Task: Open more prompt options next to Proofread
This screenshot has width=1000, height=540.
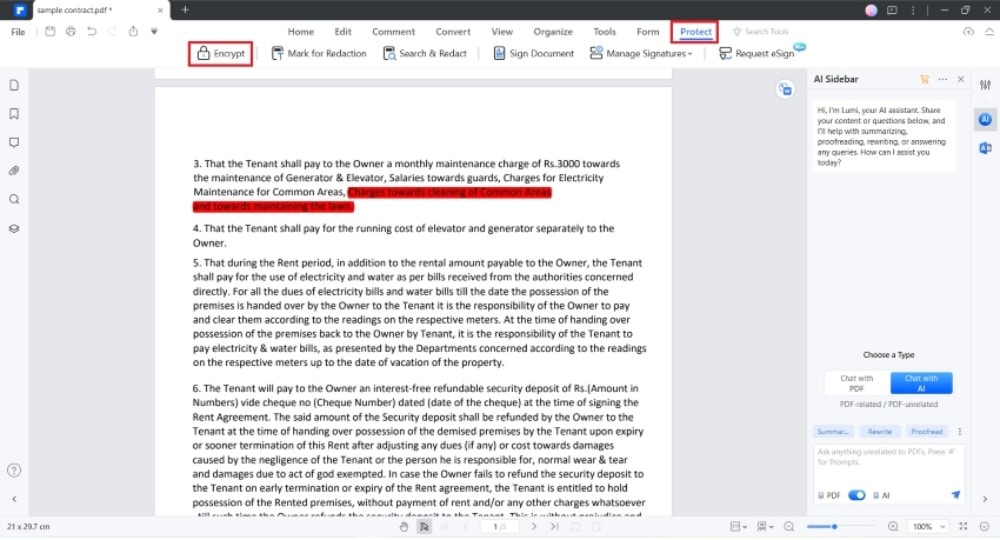Action: pyautogui.click(x=959, y=432)
